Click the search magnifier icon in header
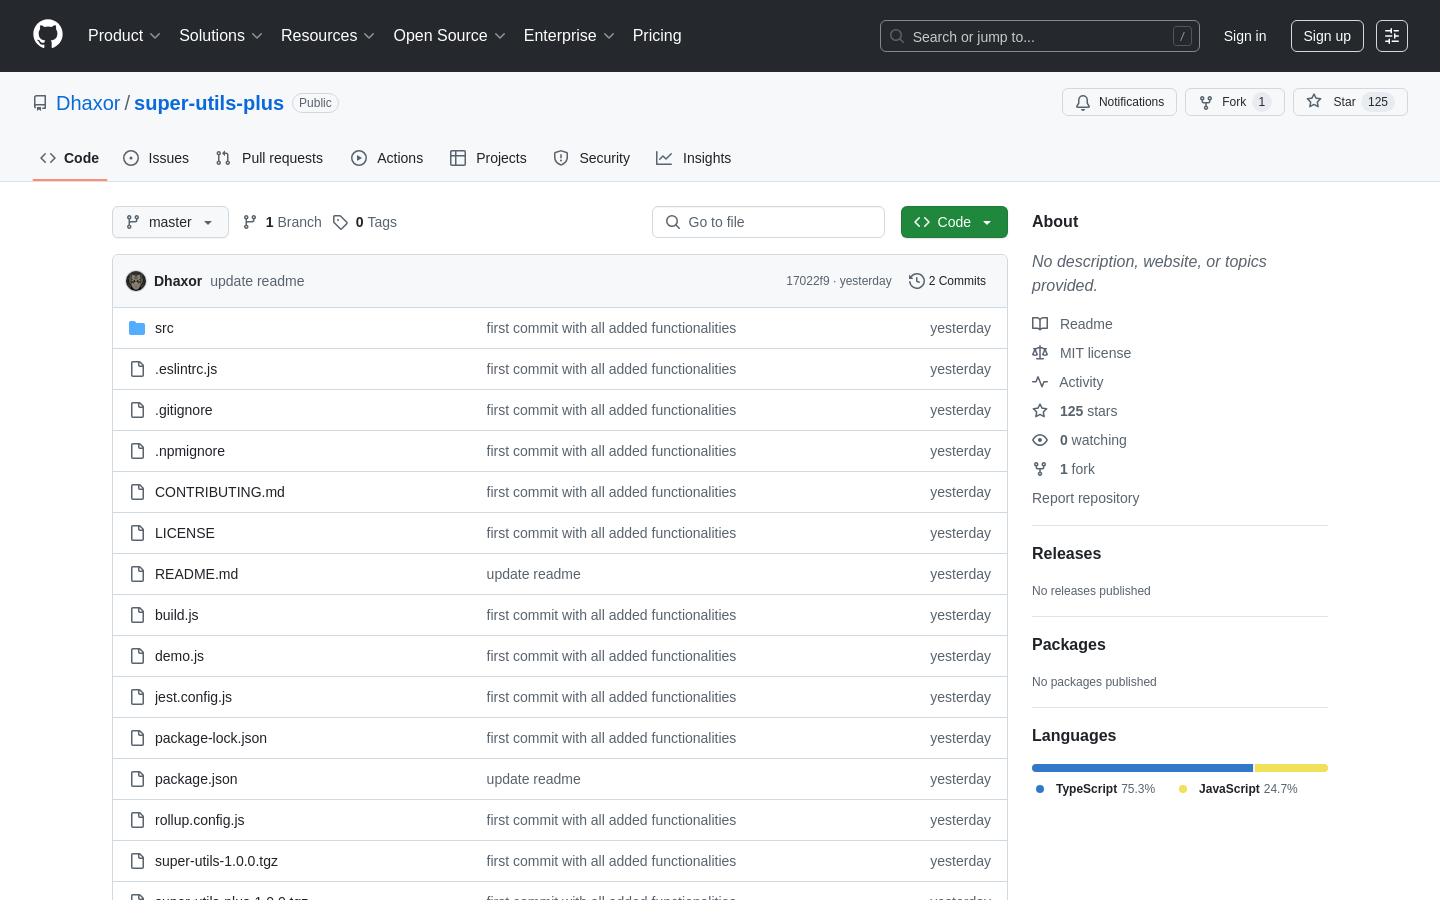 (897, 36)
